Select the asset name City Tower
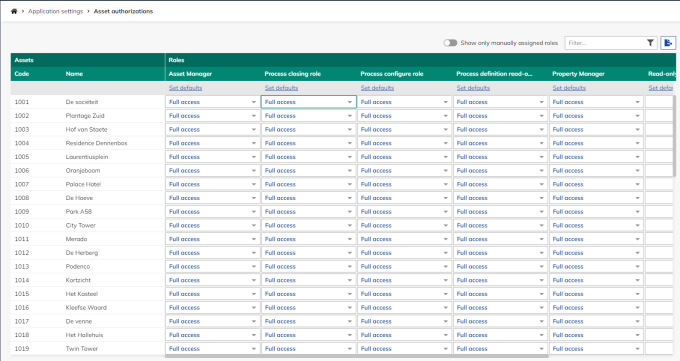This screenshot has width=680, height=361. coord(80,225)
